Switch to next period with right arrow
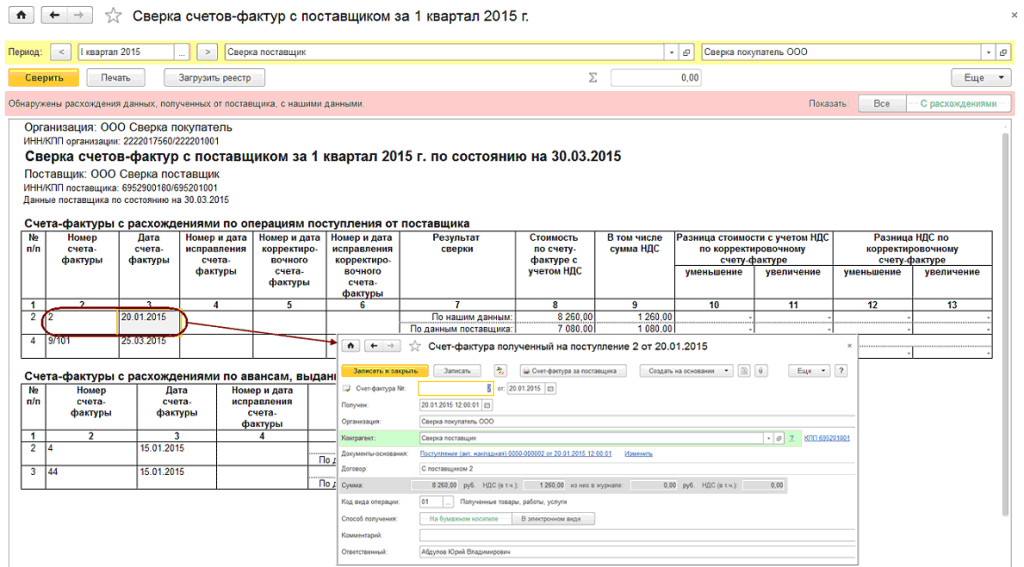 click(x=207, y=52)
